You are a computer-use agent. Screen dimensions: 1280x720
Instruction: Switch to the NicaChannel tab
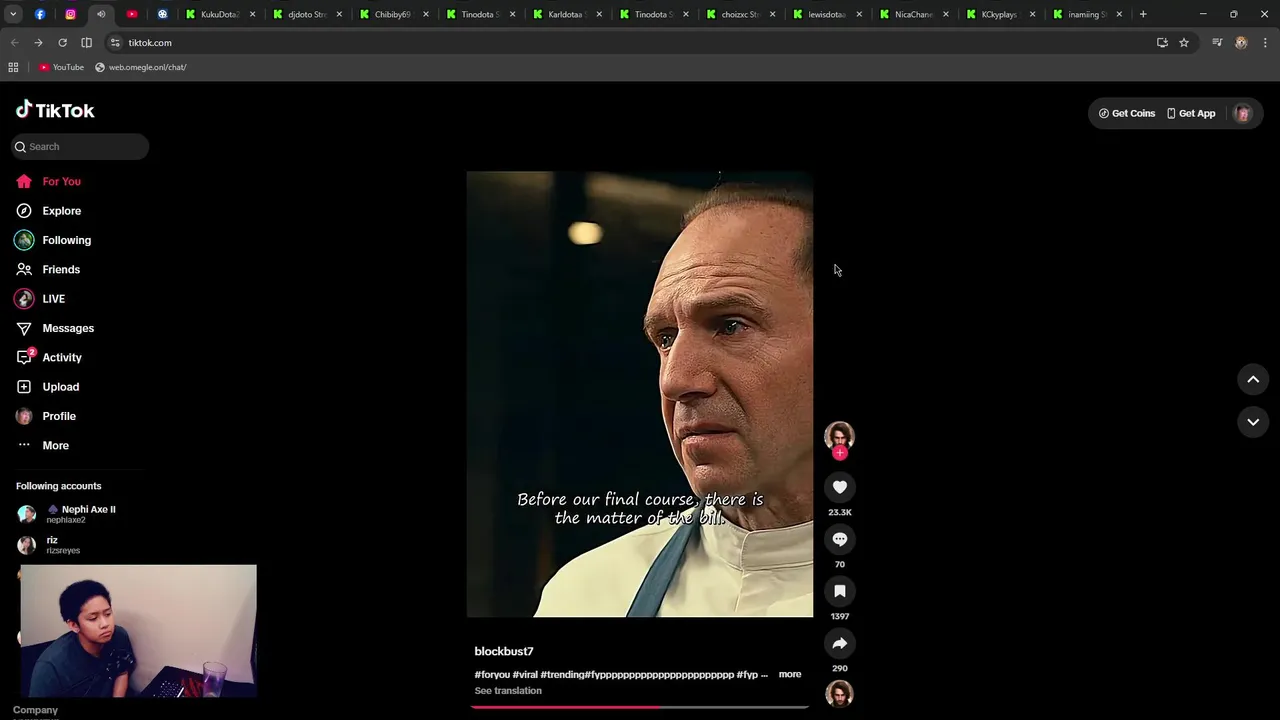pos(913,14)
